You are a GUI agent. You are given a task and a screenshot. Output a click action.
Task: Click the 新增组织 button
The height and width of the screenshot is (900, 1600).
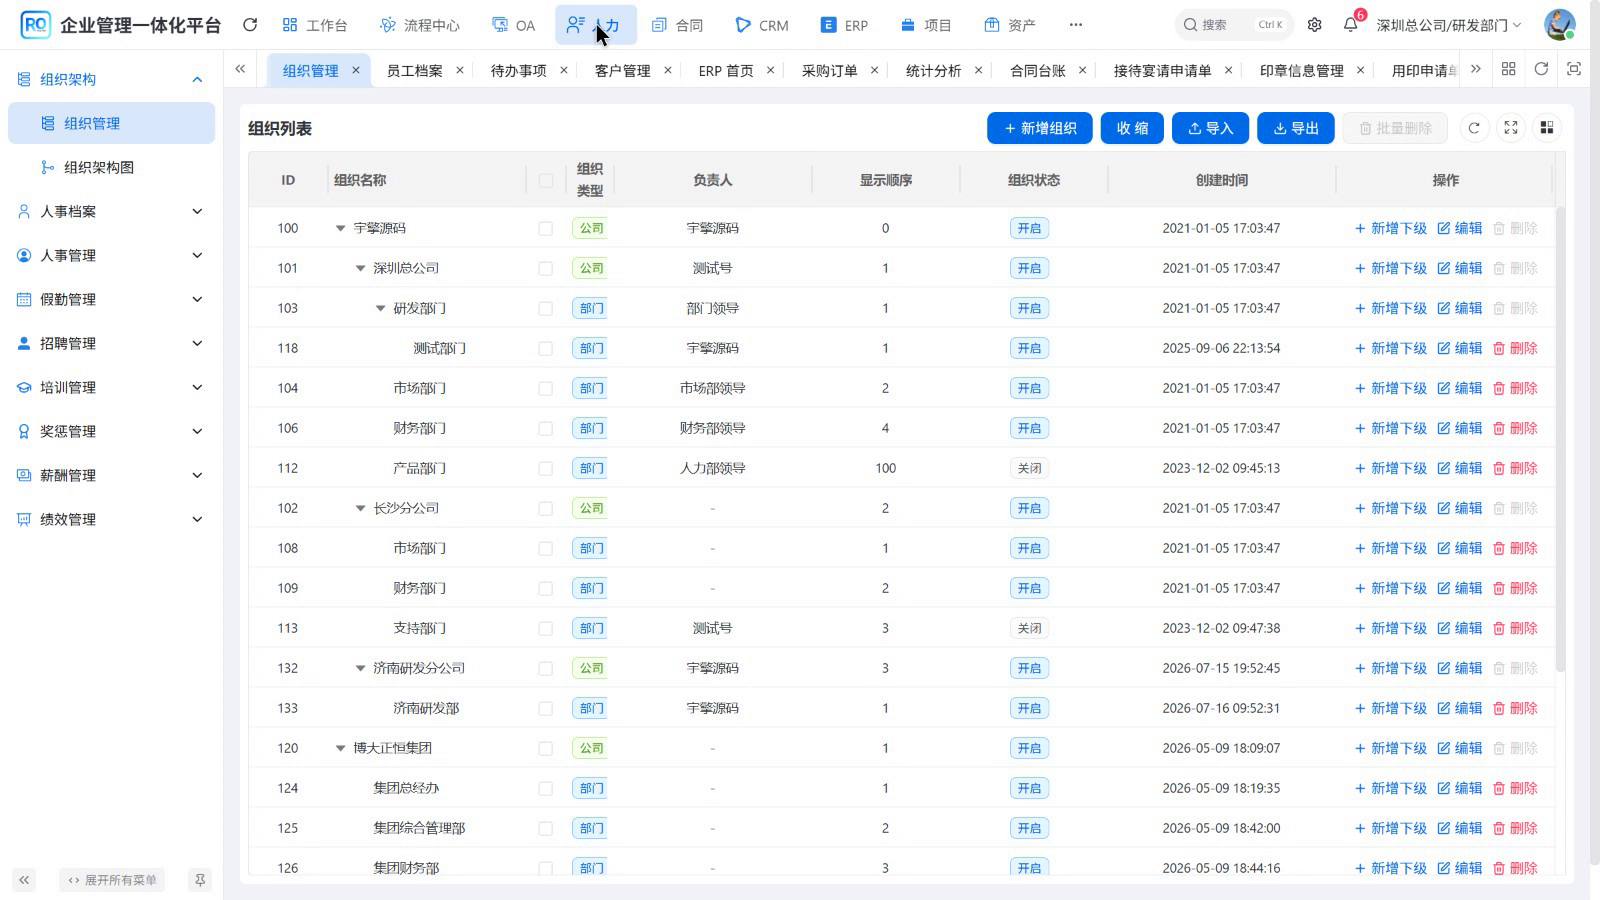point(1040,128)
